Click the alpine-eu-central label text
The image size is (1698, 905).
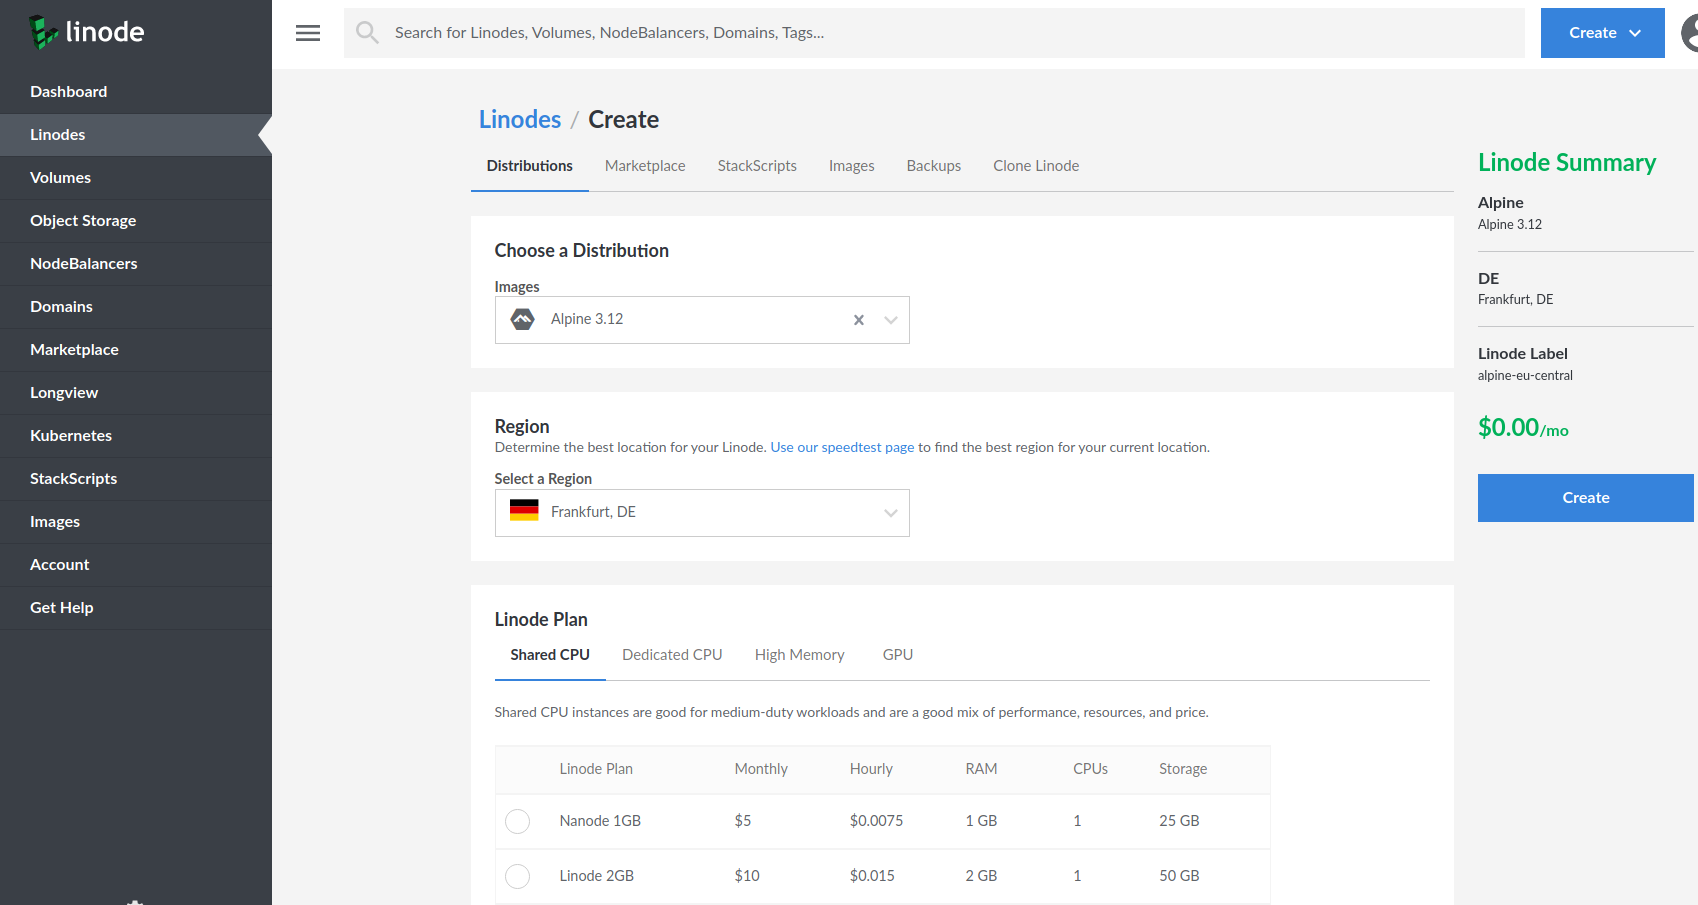click(x=1525, y=376)
